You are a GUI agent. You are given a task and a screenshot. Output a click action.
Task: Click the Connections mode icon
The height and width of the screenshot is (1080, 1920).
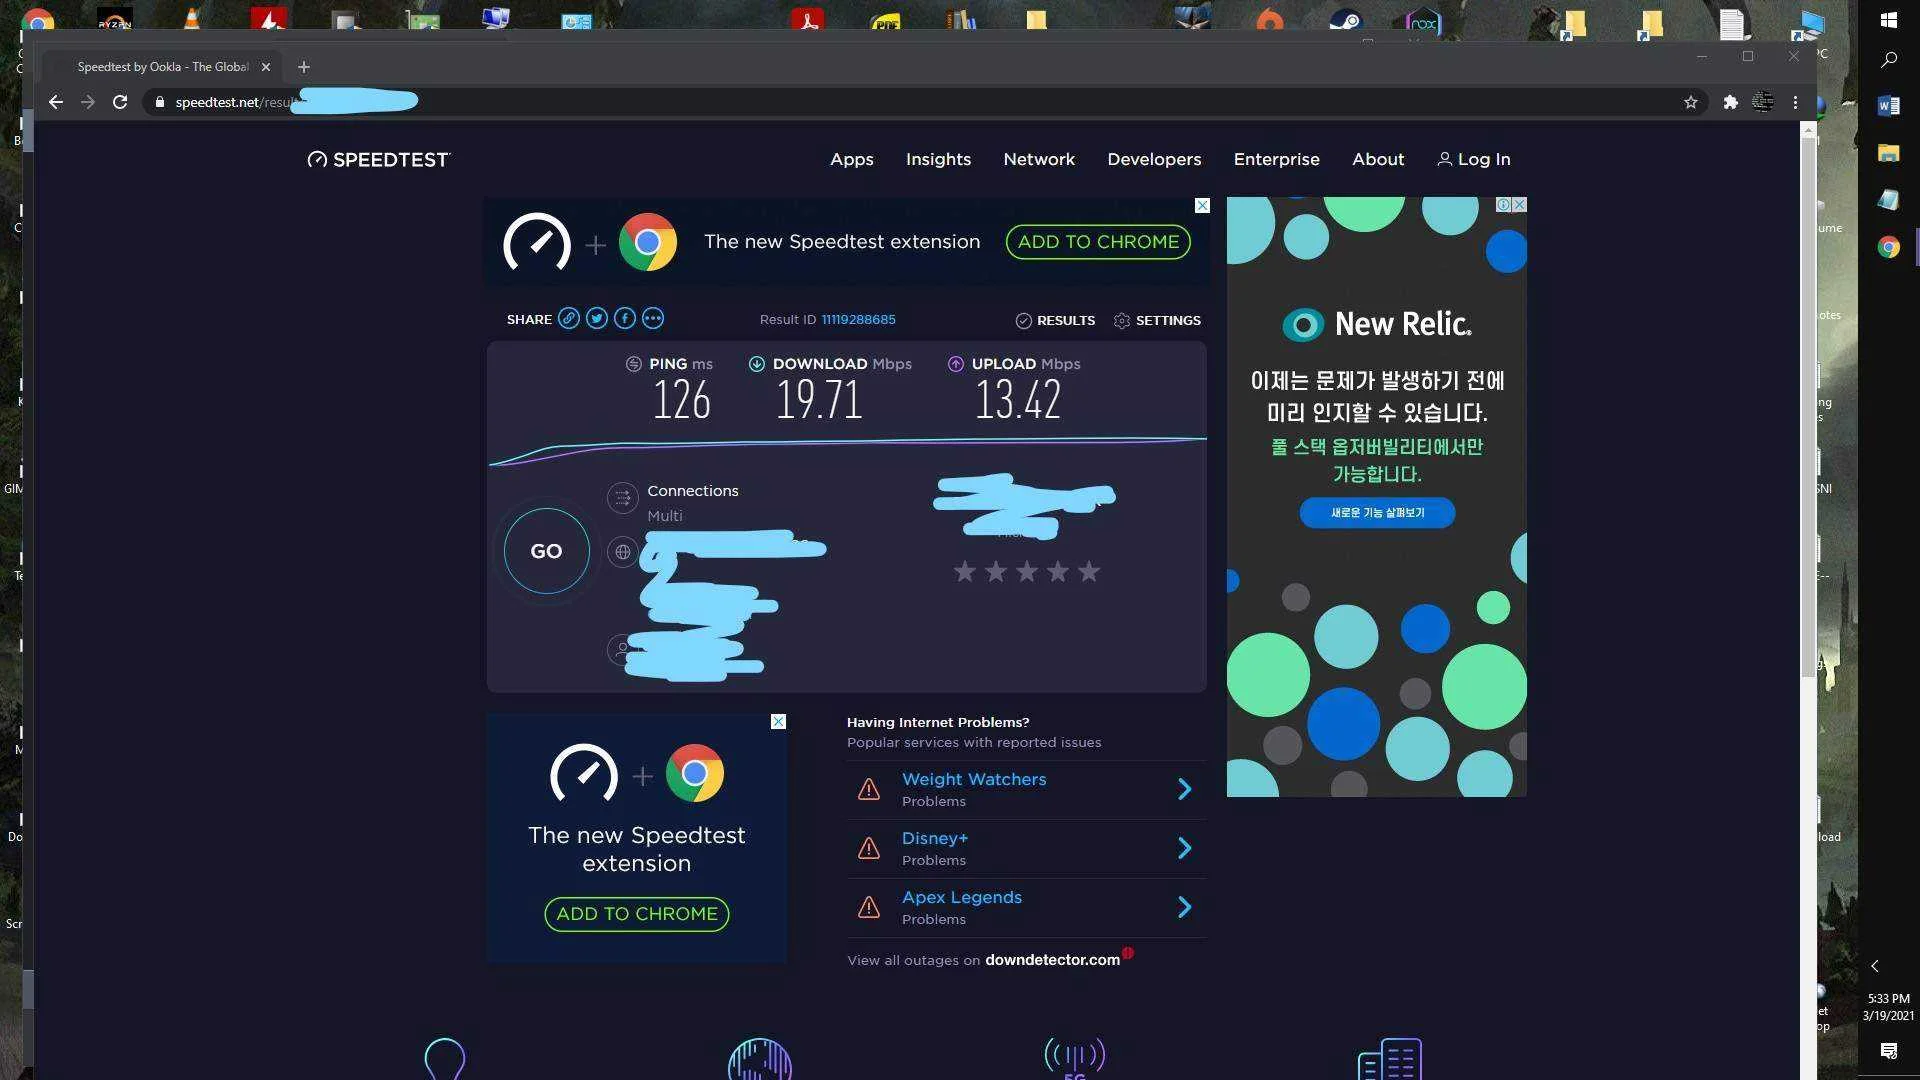tap(622, 497)
